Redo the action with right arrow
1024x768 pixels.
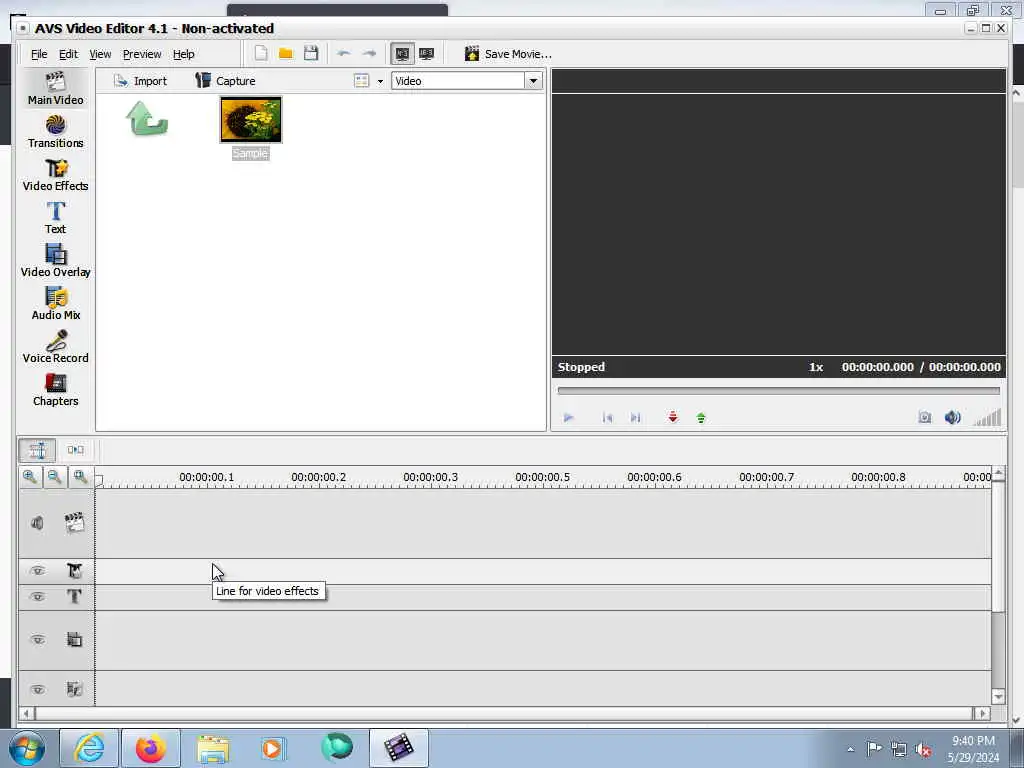(369, 54)
